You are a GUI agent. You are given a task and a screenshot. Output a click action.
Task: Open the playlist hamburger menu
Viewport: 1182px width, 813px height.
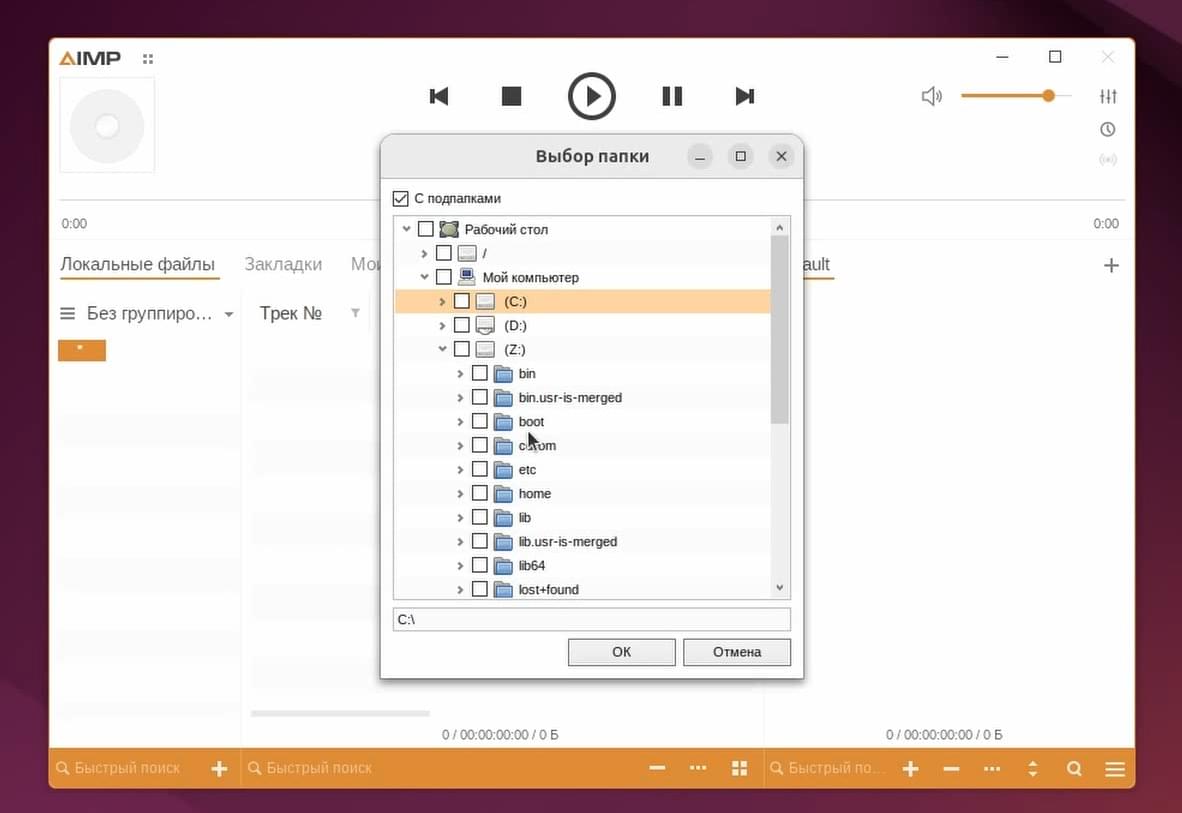pos(1115,769)
